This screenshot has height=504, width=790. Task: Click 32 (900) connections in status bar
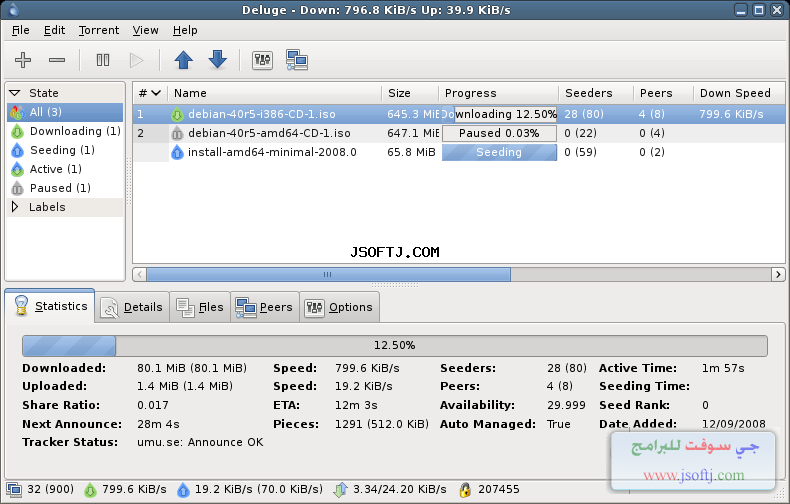click(50, 489)
